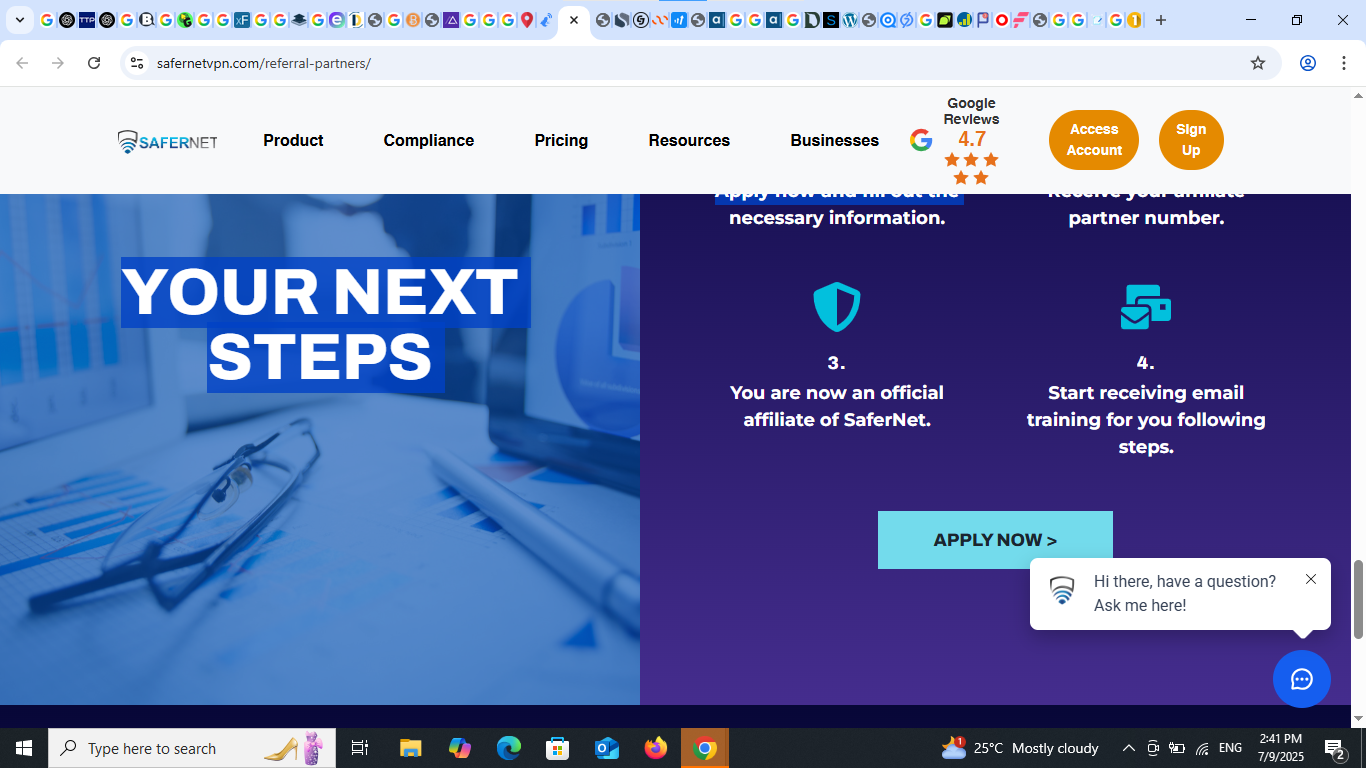Open the Copilot taskbar icon

(x=460, y=748)
